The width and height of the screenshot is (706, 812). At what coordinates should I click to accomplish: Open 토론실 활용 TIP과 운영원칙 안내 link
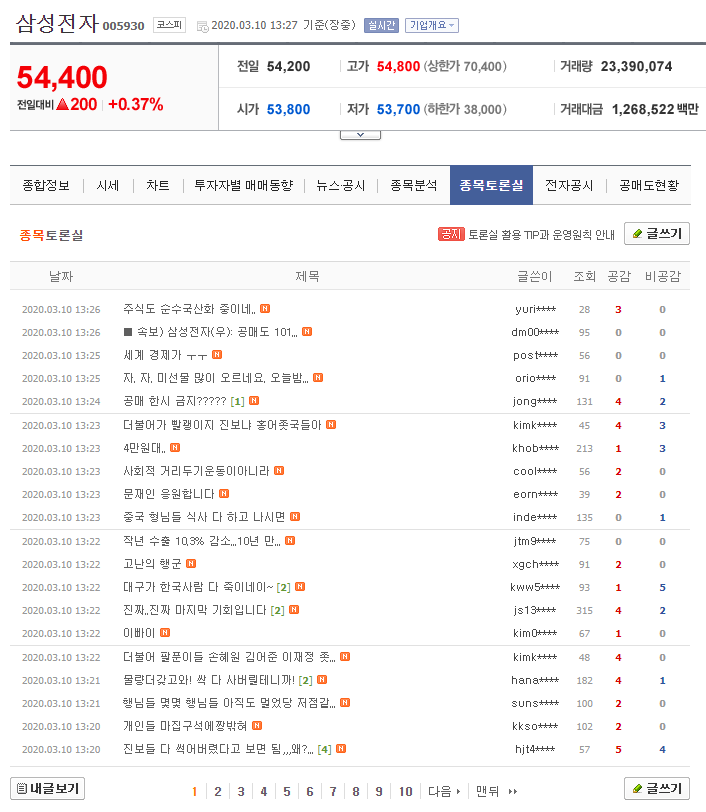click(541, 235)
